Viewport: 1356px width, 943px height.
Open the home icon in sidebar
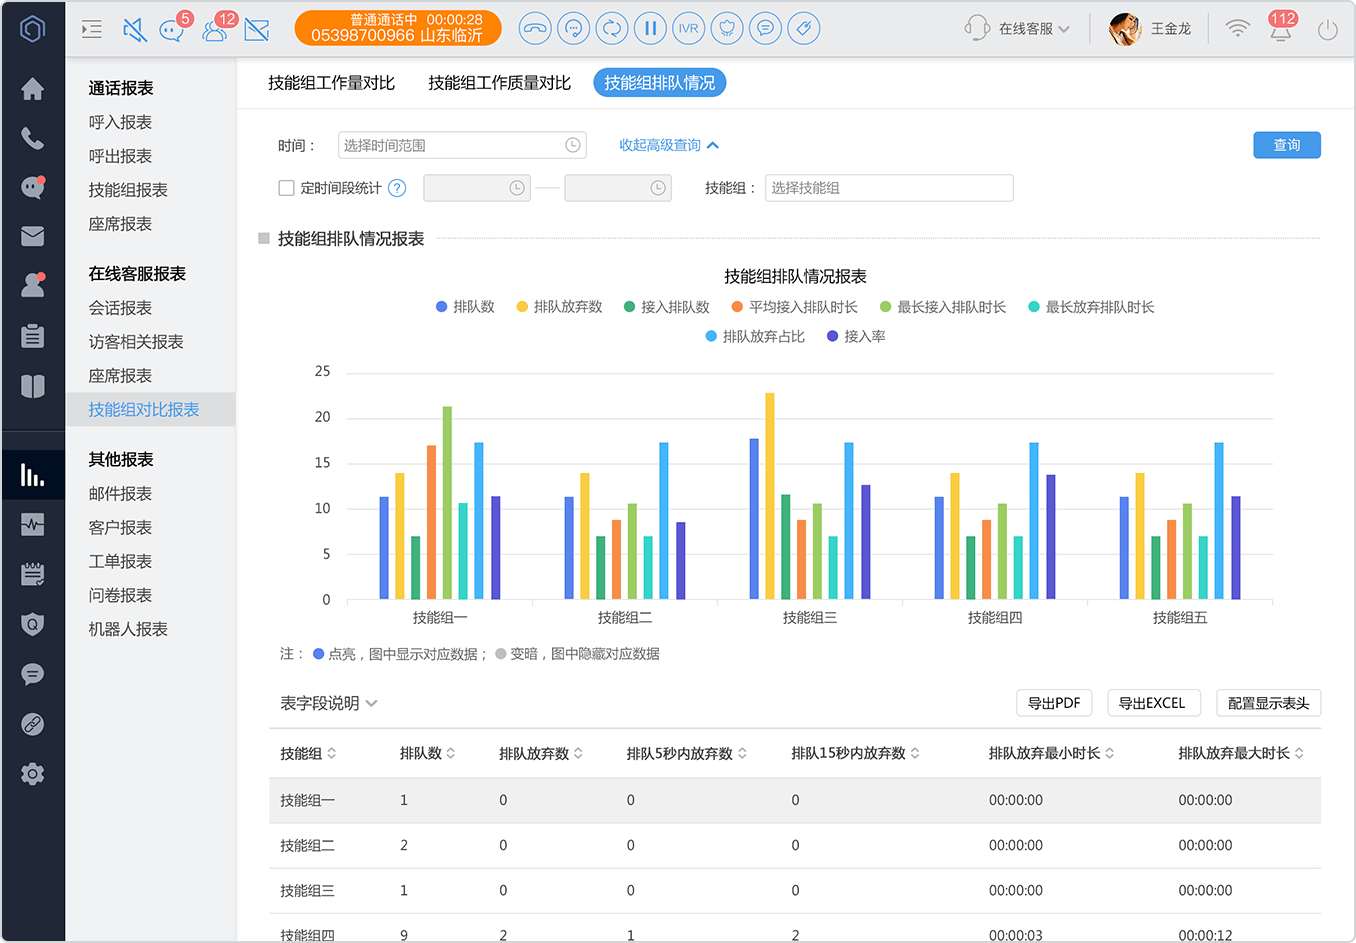(32, 89)
